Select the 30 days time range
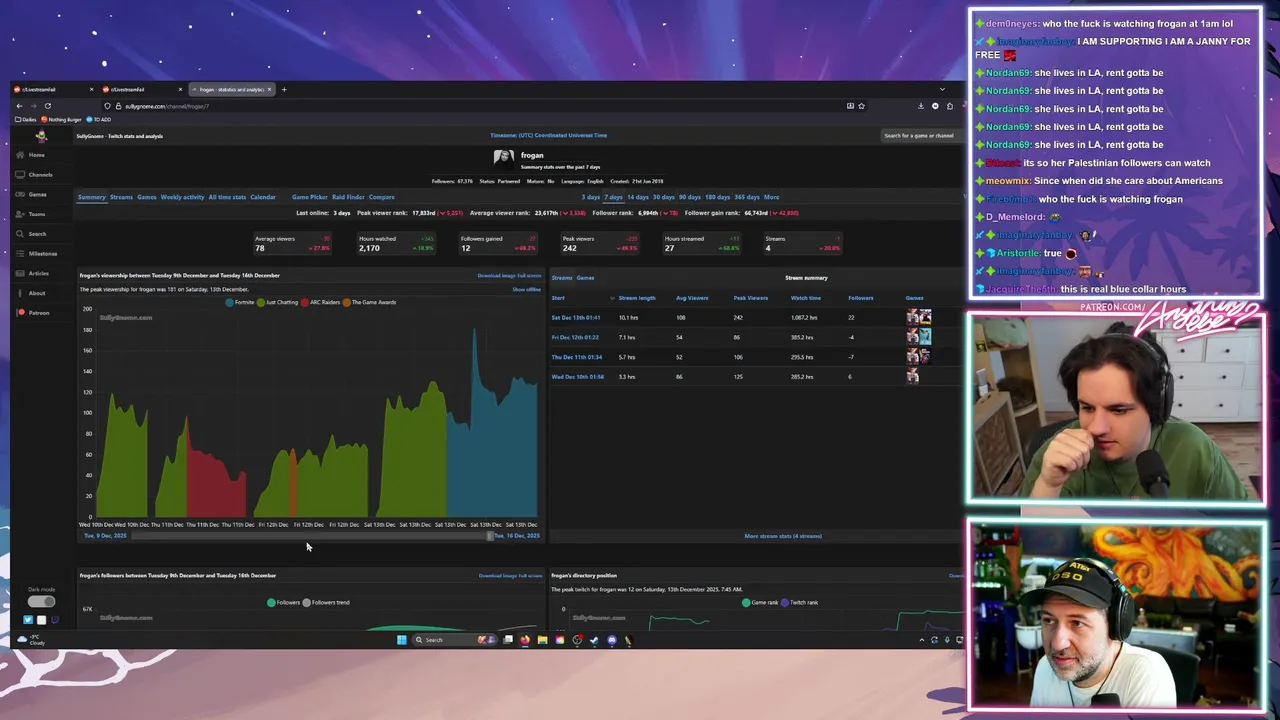Screen dimensions: 1280x720 [x=663, y=197]
